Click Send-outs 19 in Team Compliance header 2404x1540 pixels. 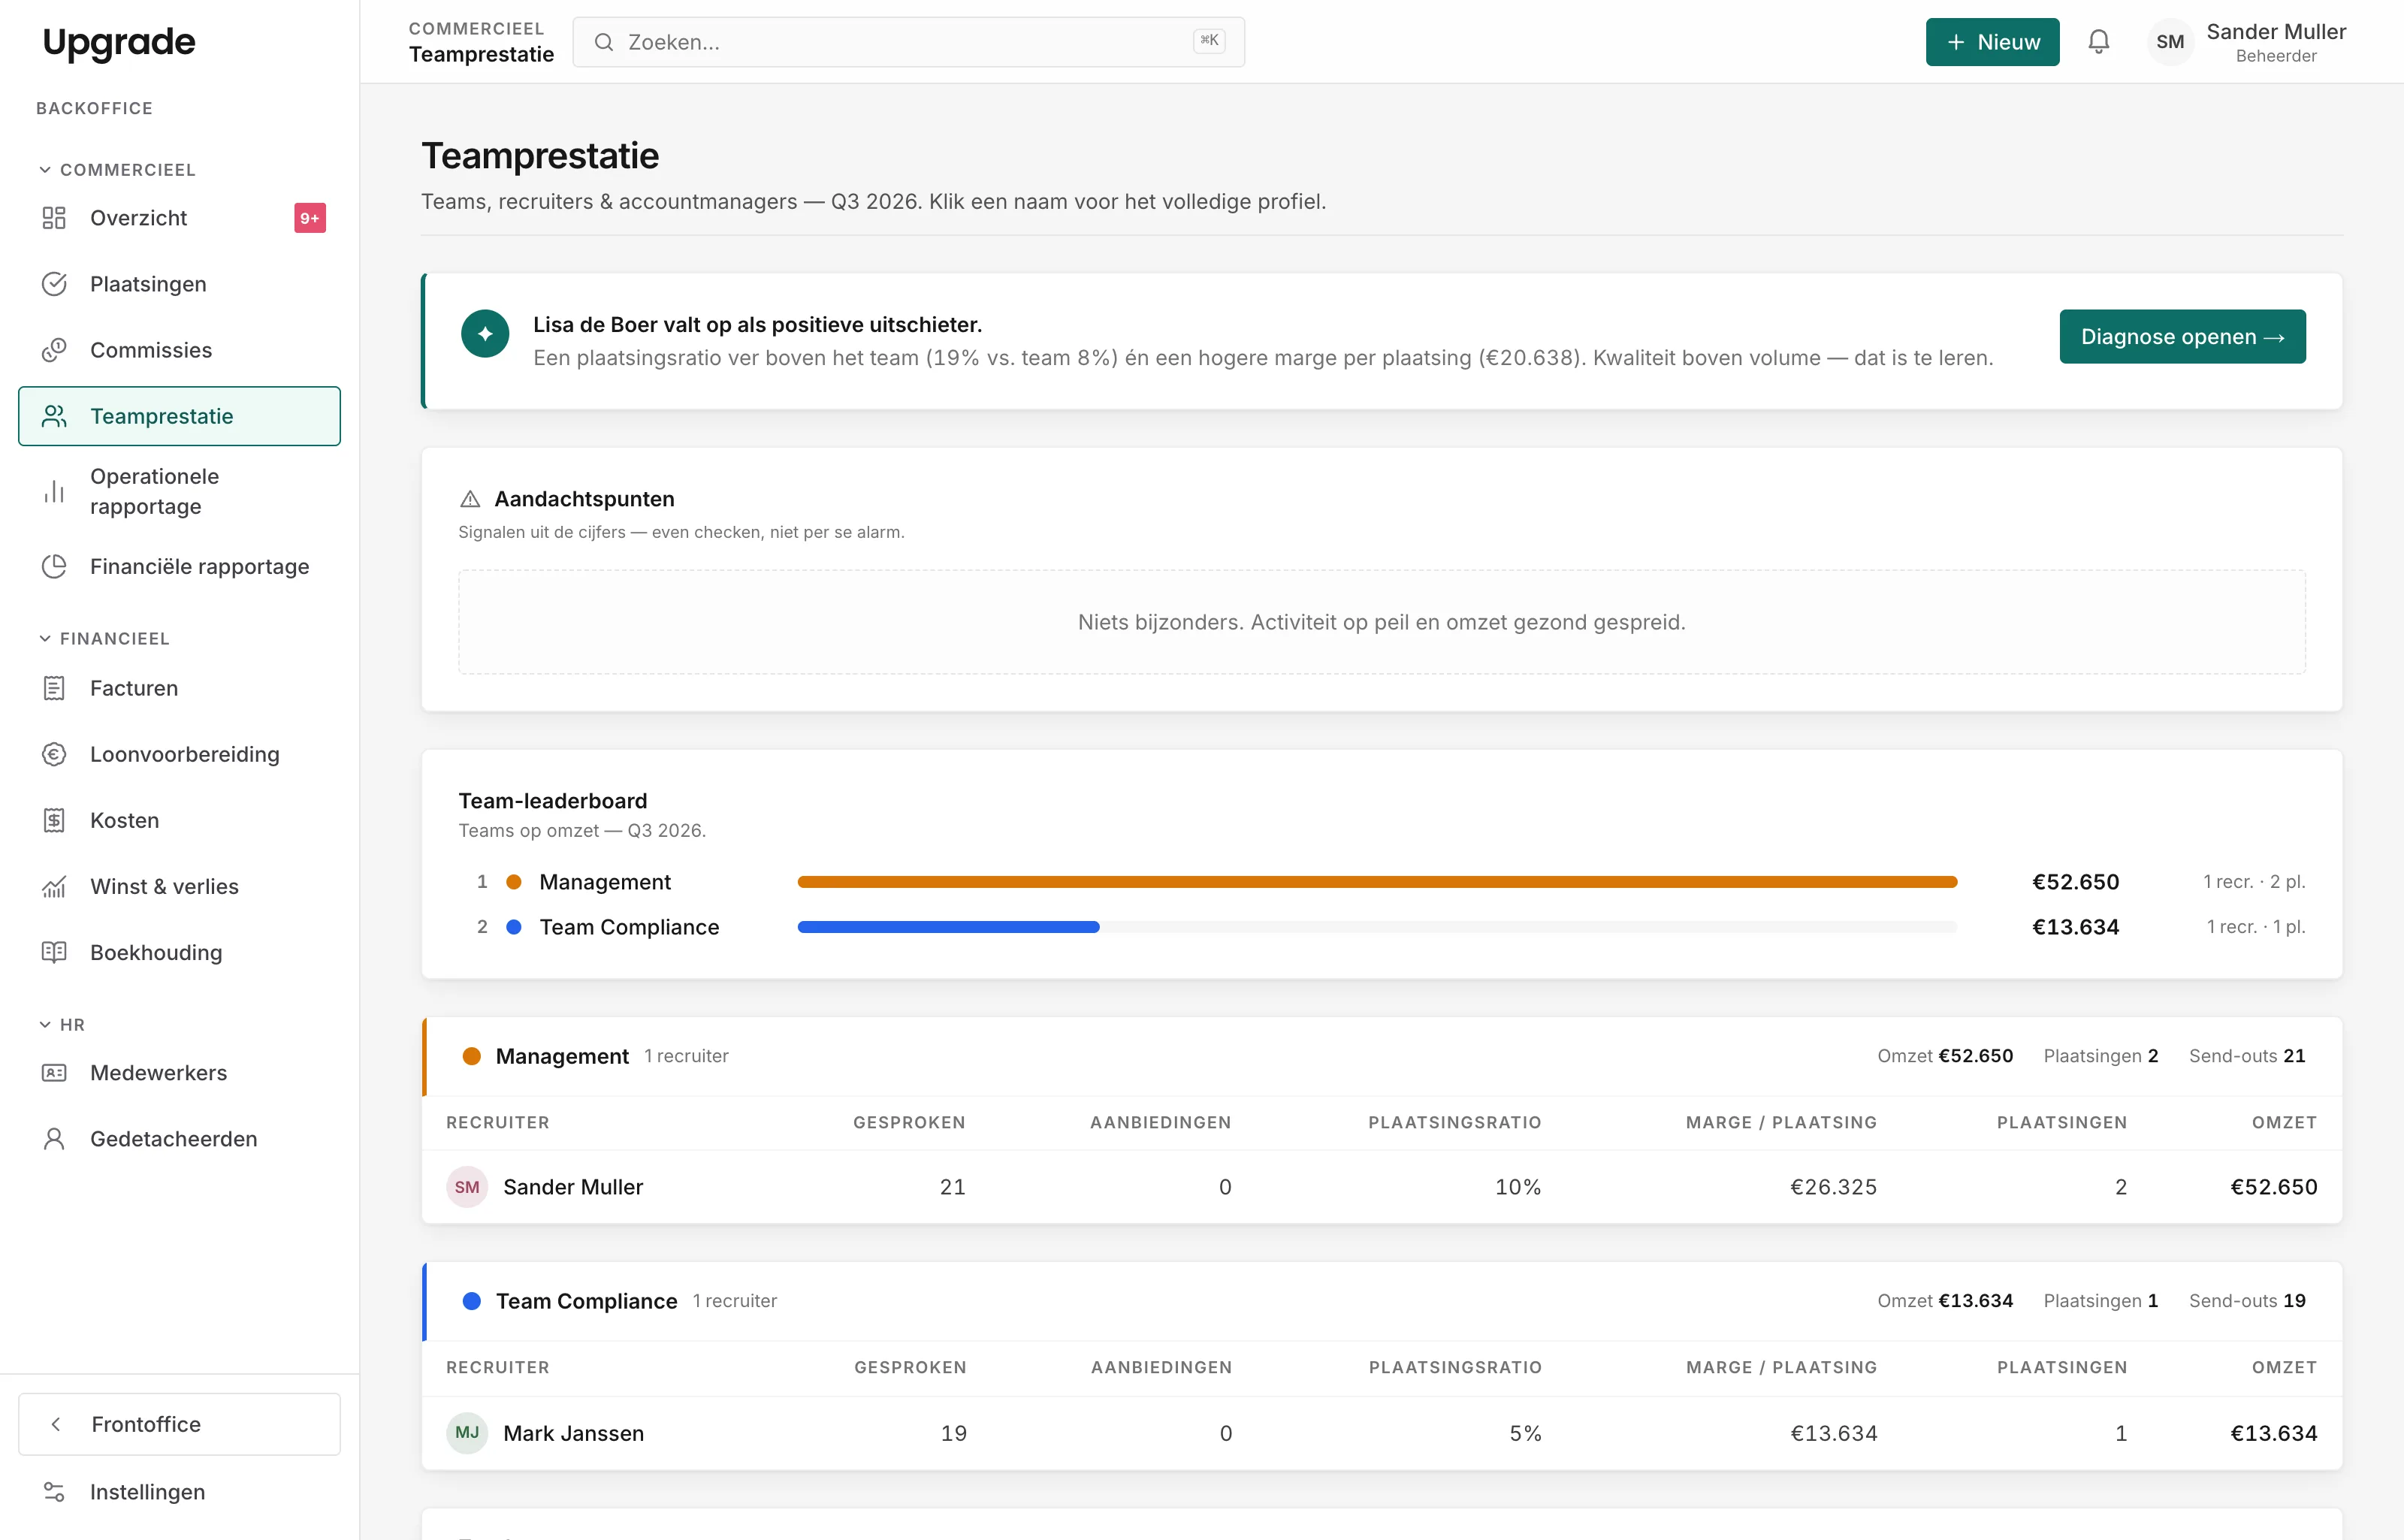pos(2247,1301)
